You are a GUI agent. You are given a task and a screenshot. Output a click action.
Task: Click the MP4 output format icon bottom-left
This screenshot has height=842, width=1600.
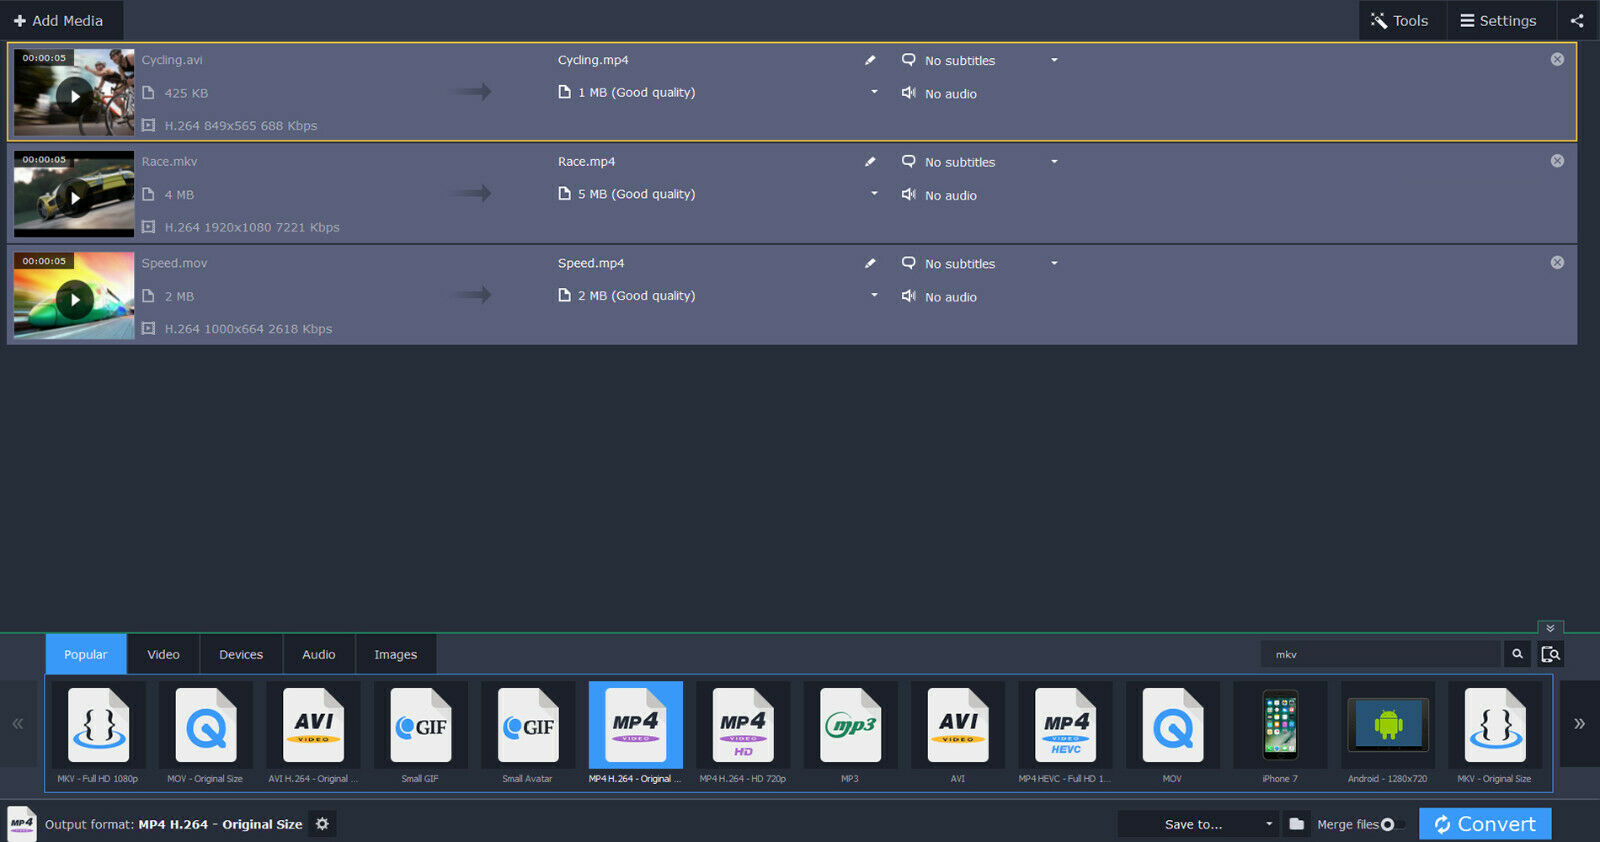[22, 824]
